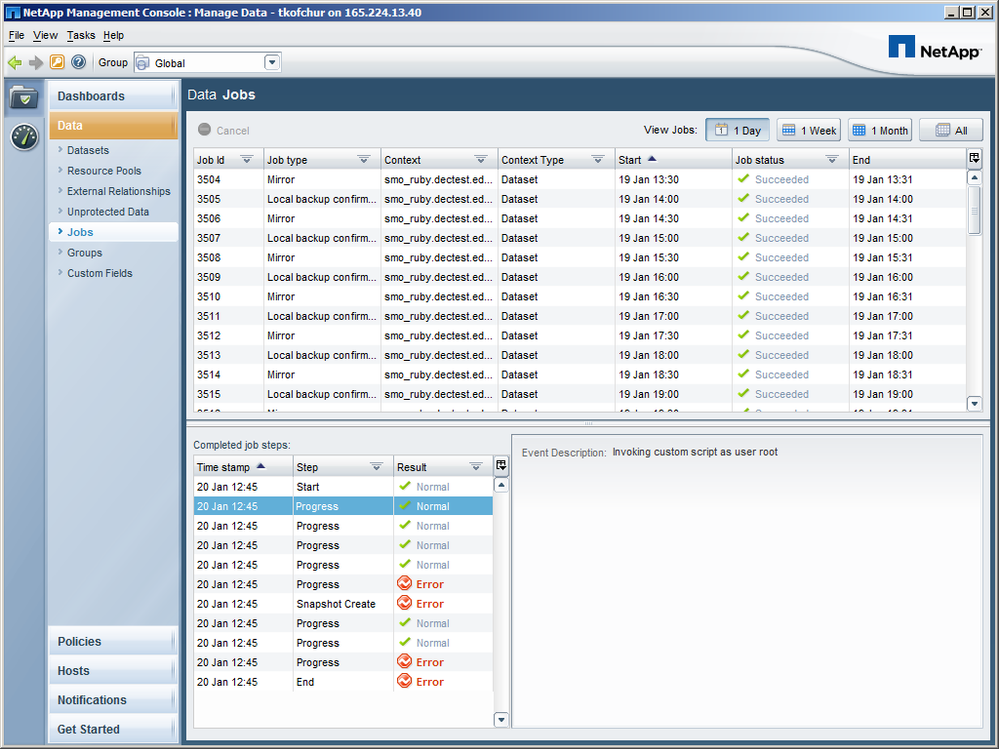This screenshot has width=999, height=749.
Task: Select the shield folder icon in left strip
Action: [x=24, y=97]
